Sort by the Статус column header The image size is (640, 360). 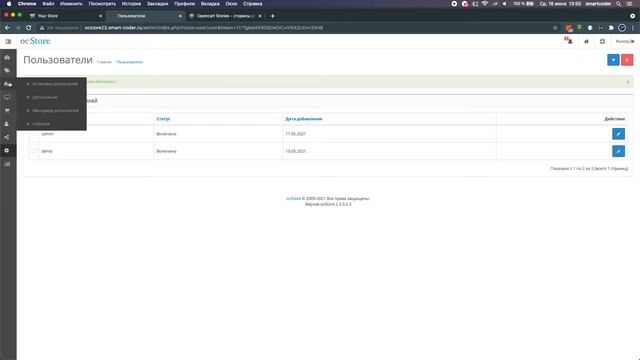163,119
